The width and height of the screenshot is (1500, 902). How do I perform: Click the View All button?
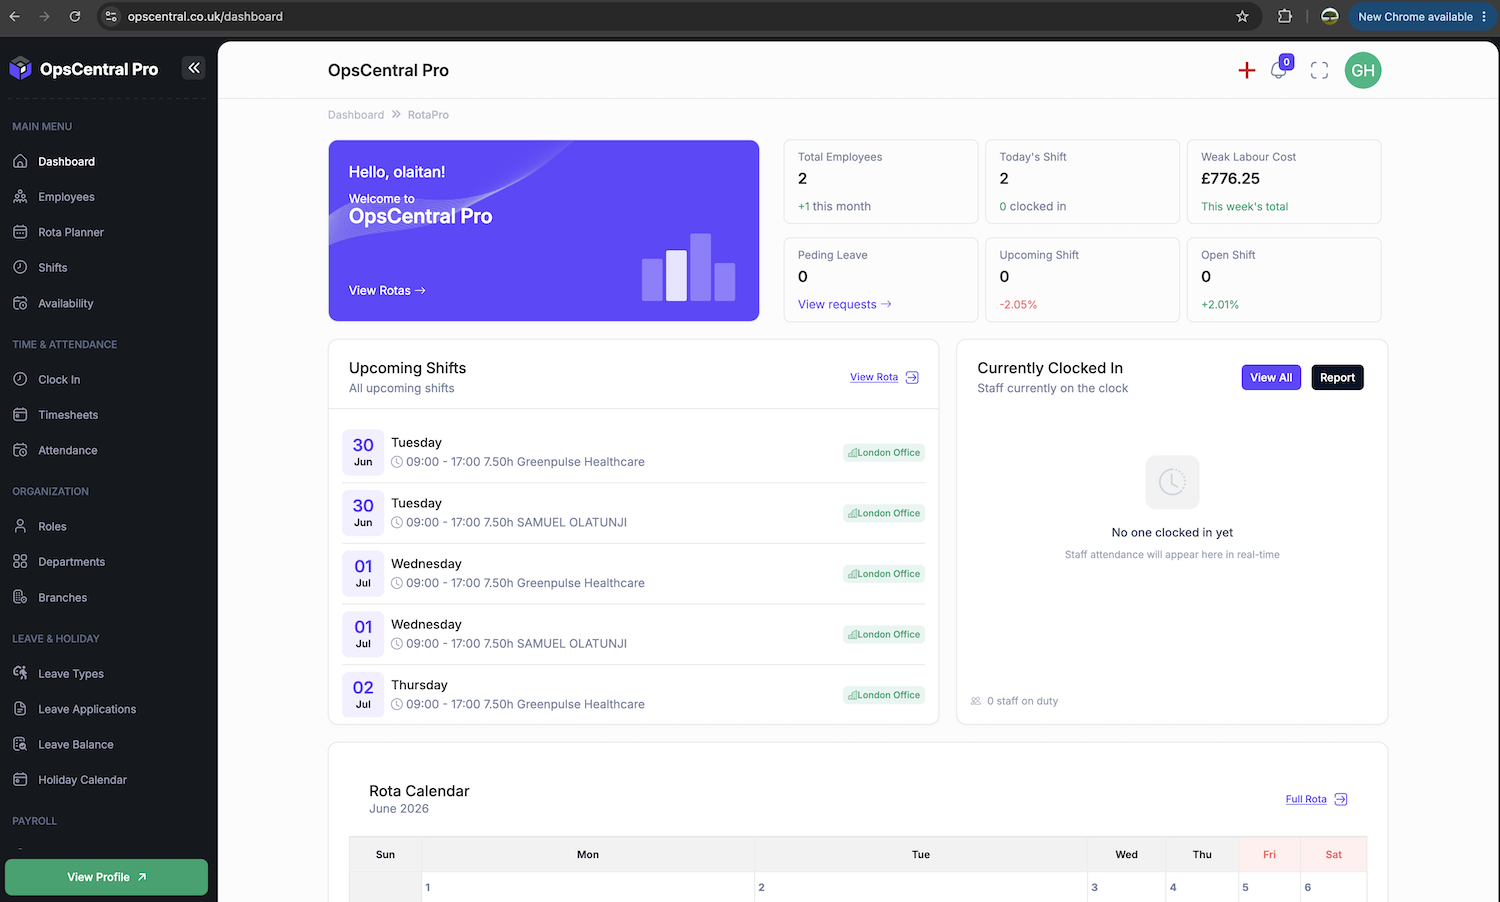(x=1271, y=377)
